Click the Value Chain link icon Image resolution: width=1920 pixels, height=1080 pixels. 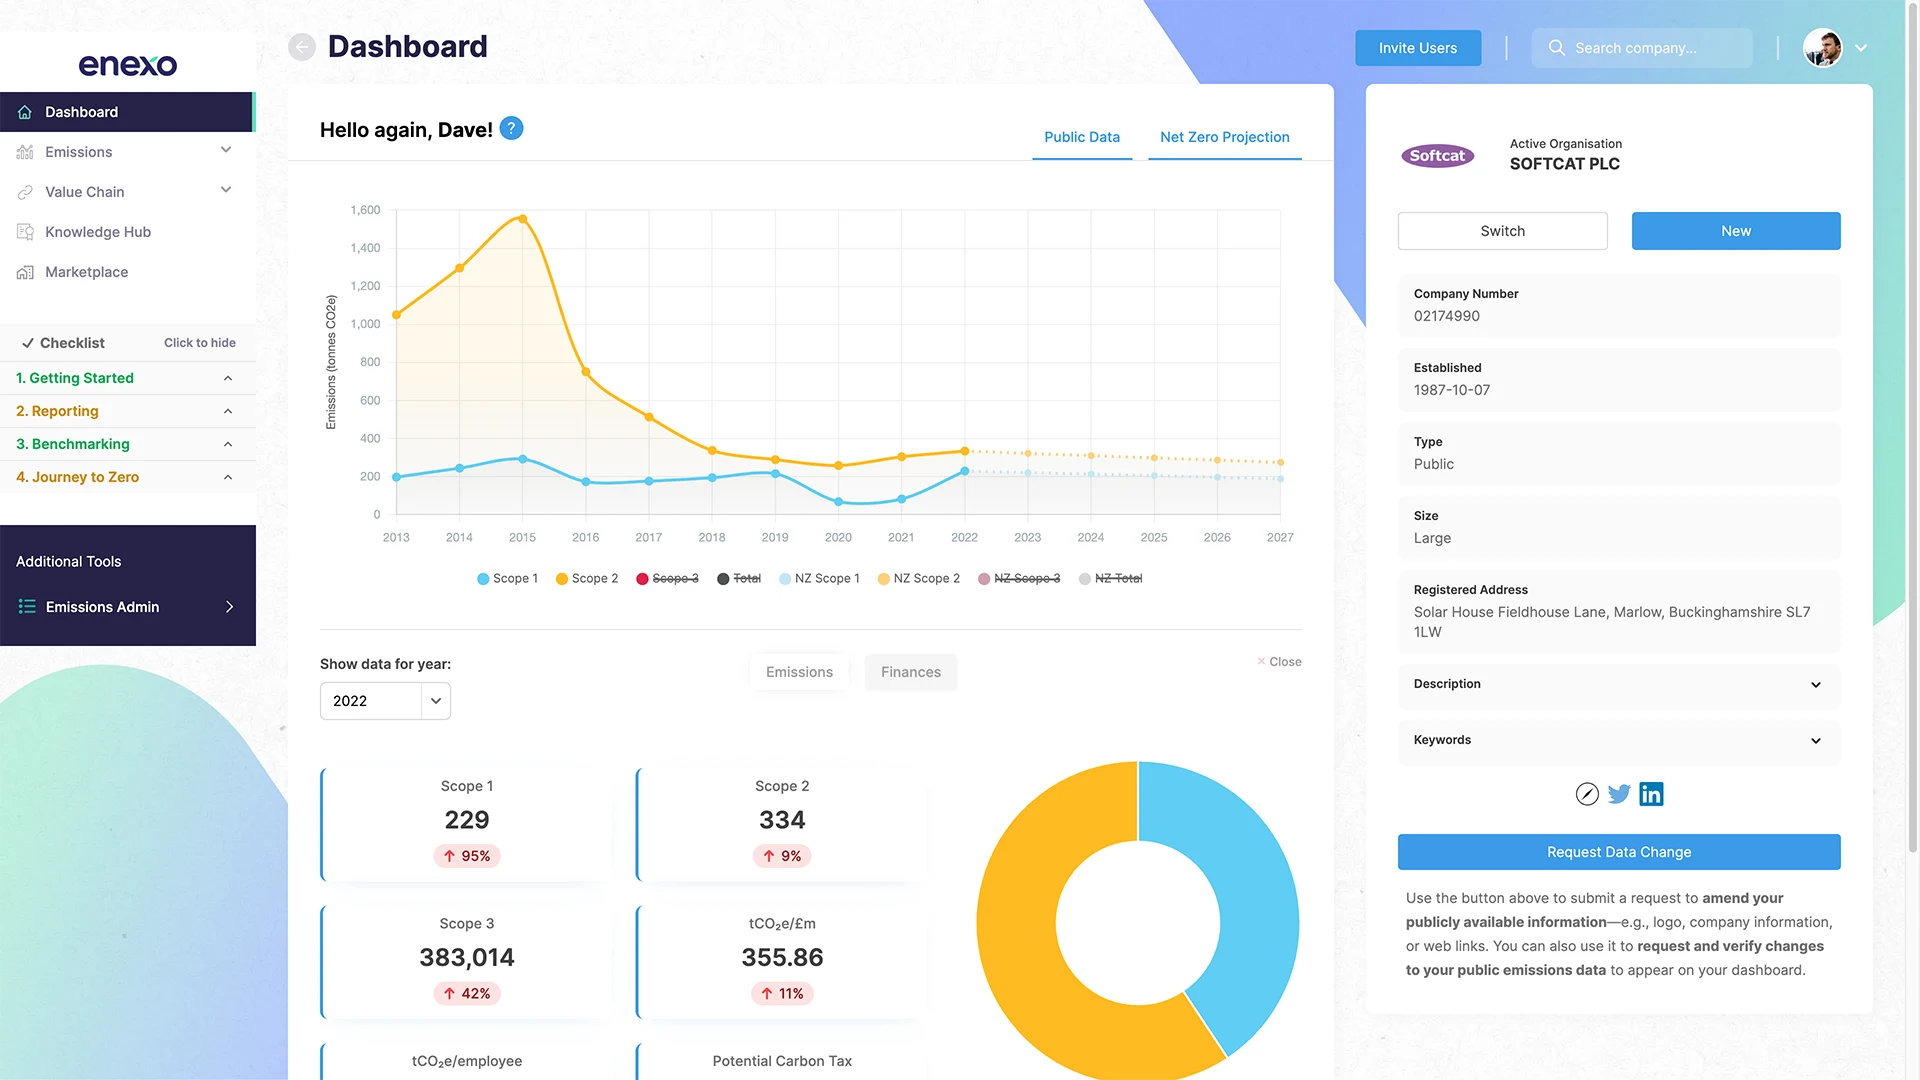click(25, 192)
